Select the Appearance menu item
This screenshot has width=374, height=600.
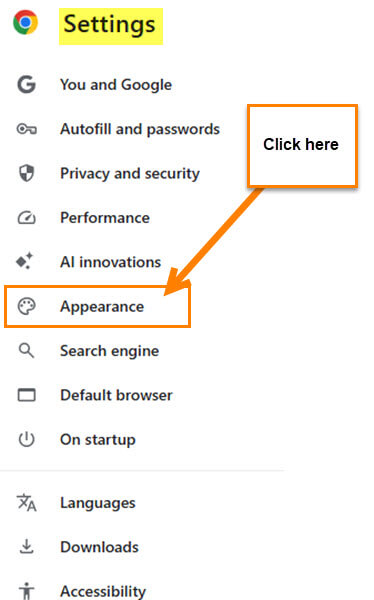pyautogui.click(x=97, y=307)
